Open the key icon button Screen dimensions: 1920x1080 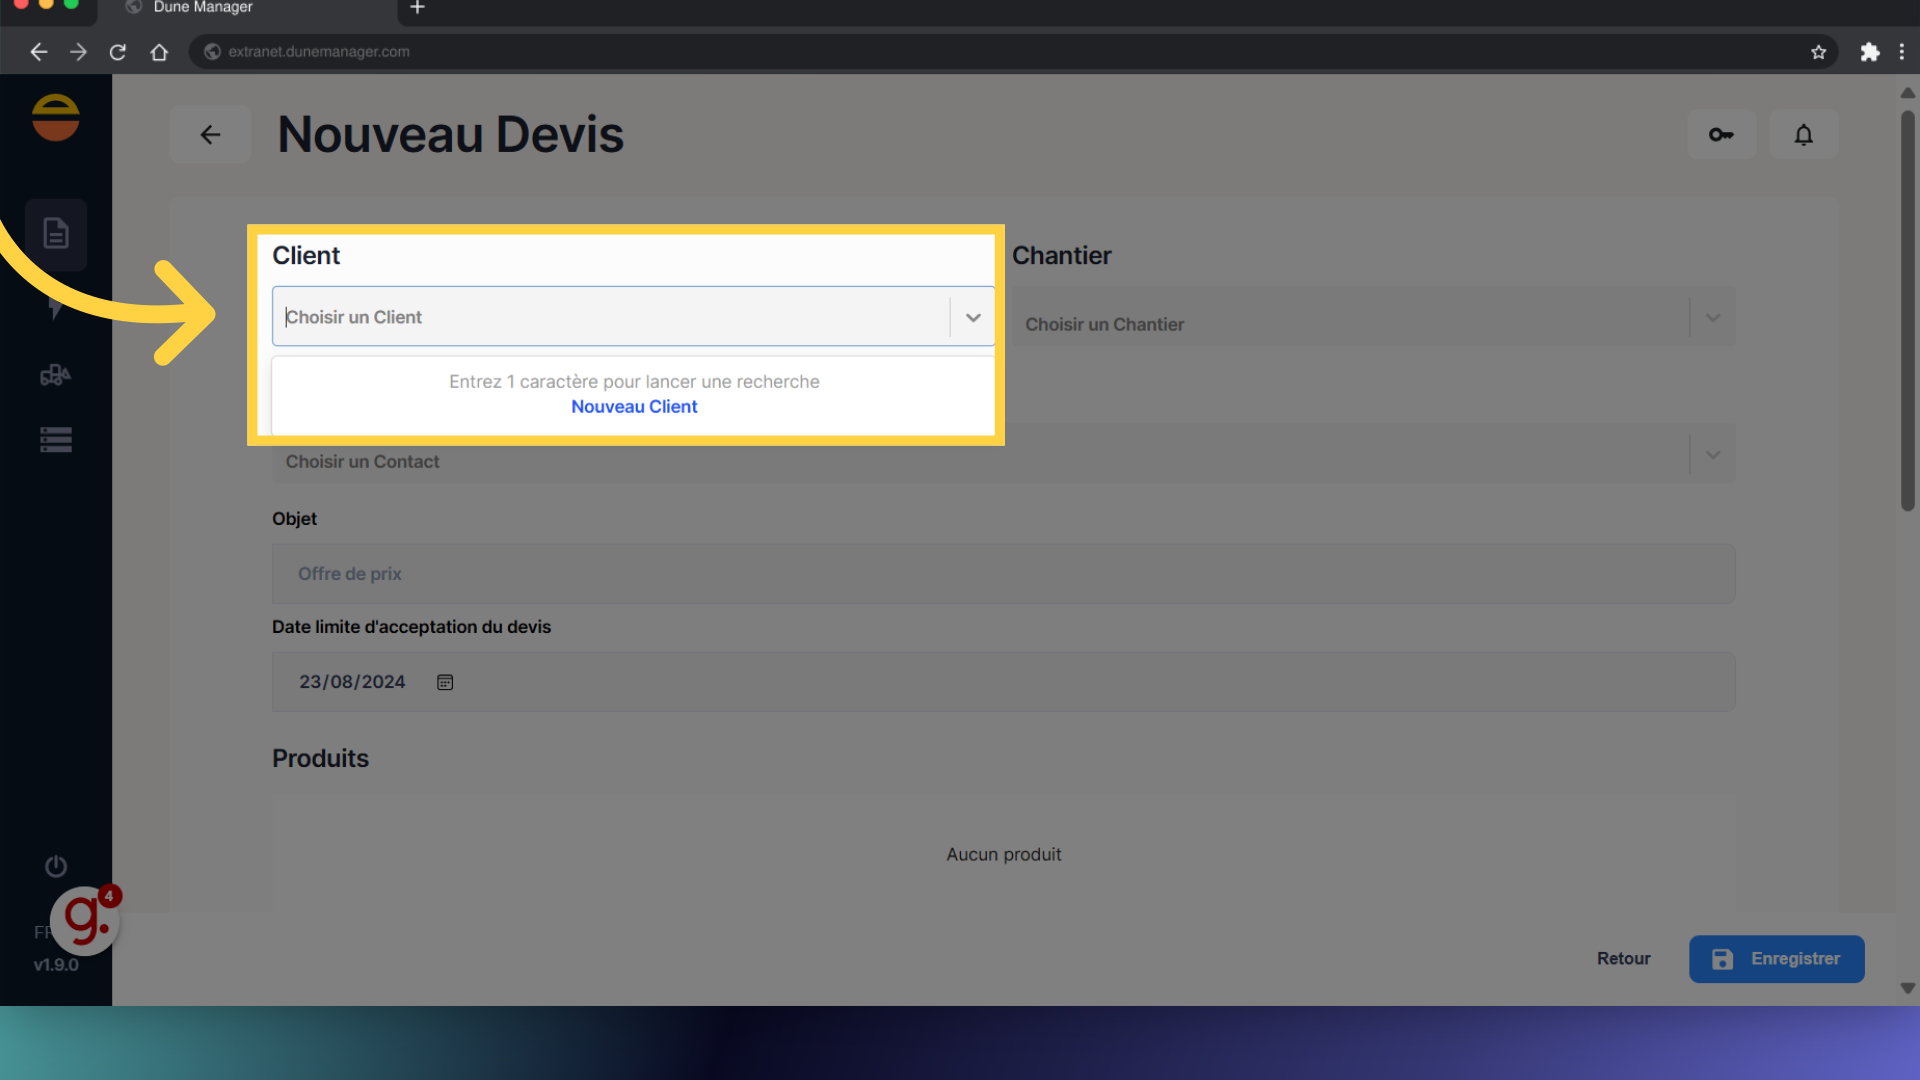click(1721, 134)
